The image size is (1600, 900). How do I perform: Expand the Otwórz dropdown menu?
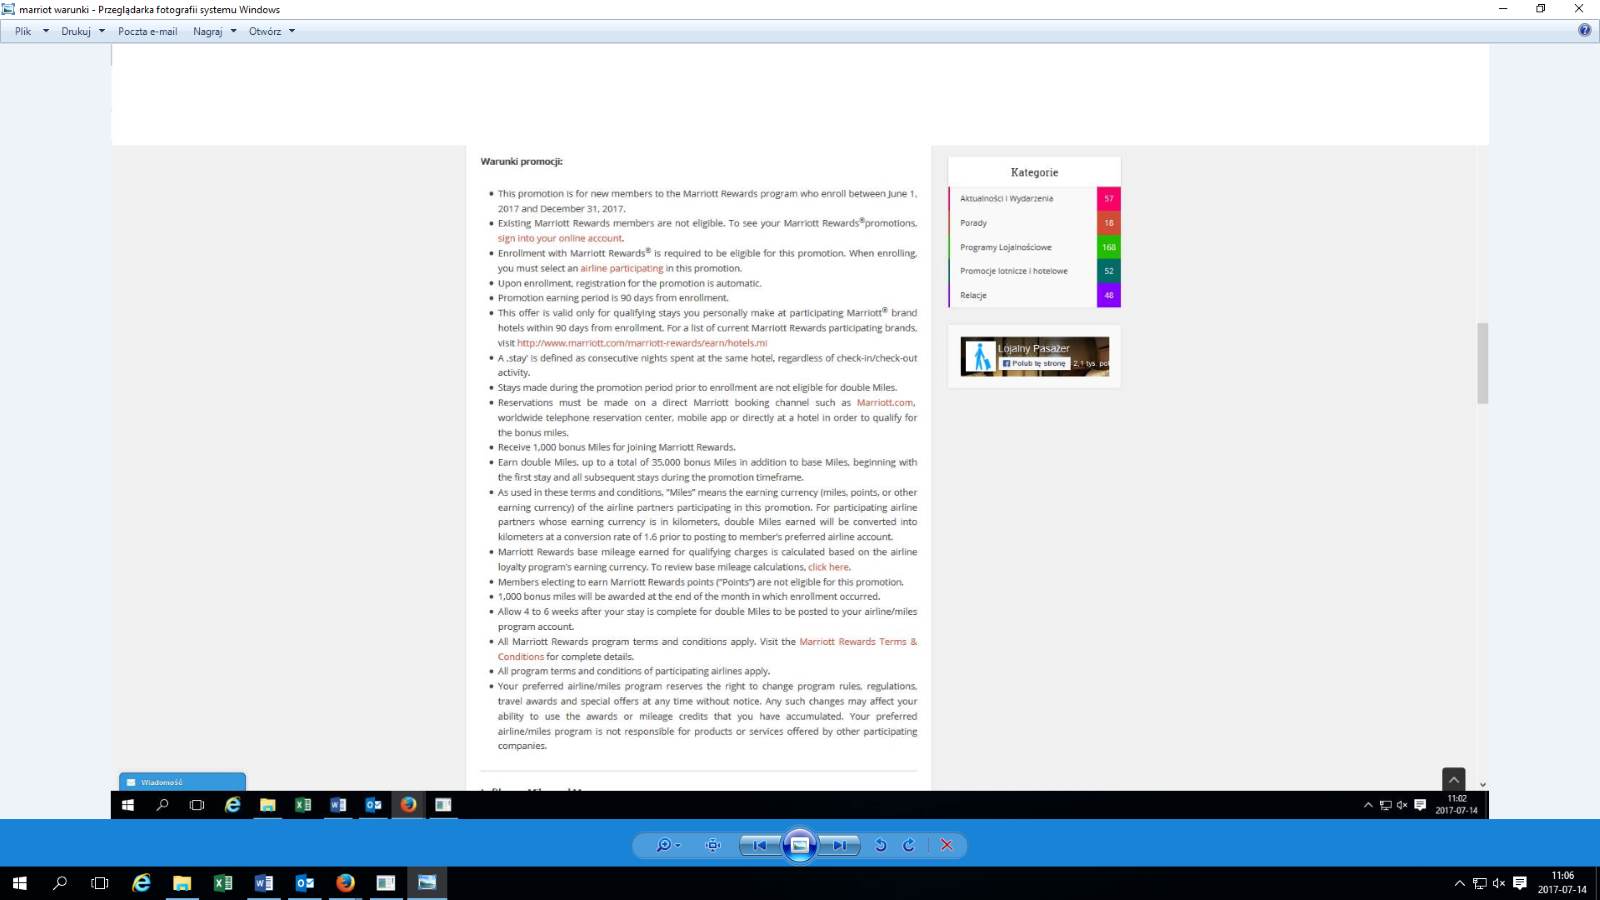[x=272, y=31]
